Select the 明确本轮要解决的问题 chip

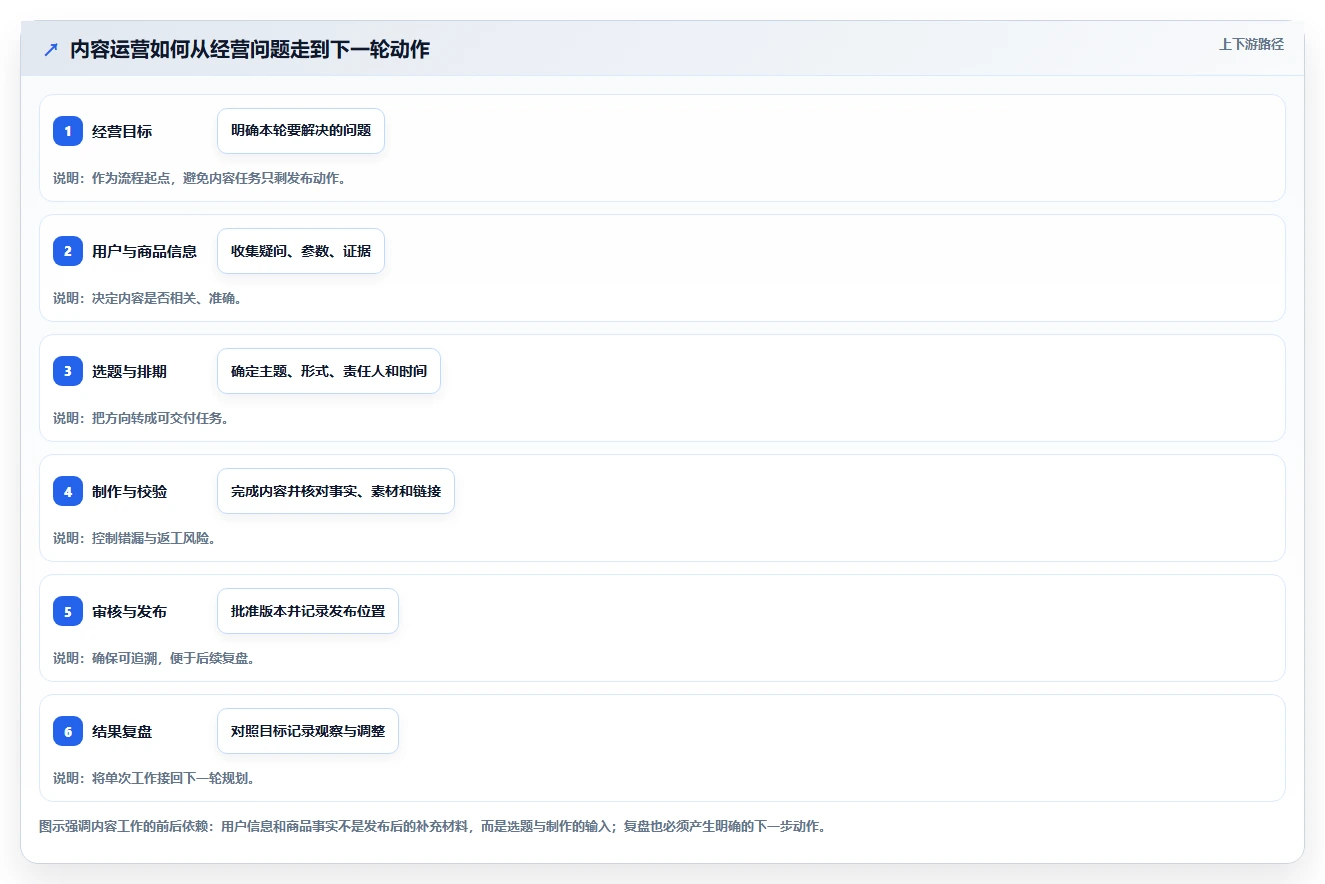[301, 131]
